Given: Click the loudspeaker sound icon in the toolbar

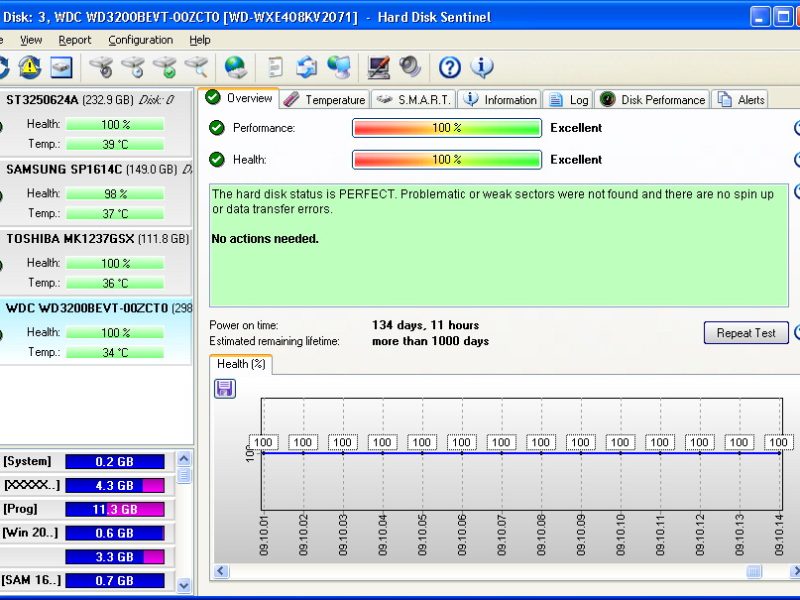Looking at the screenshot, I should 410,67.
